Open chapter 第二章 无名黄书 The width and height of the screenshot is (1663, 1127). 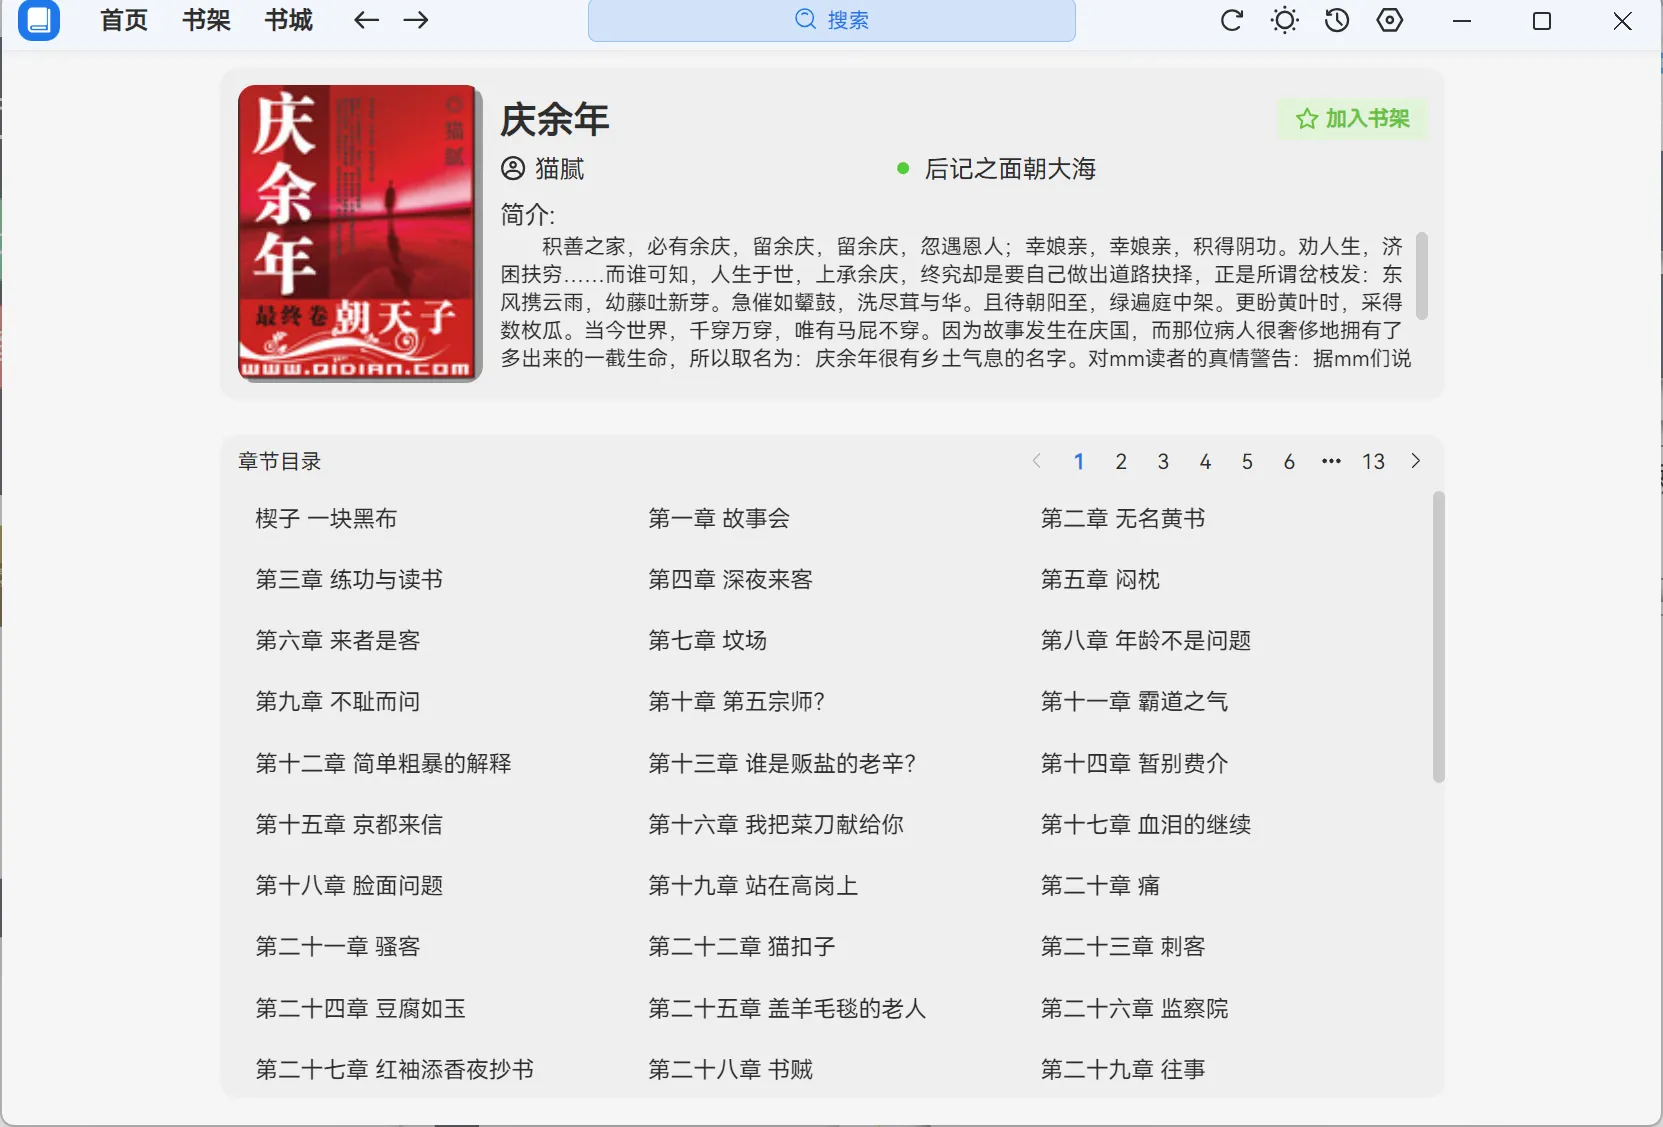1123,518
